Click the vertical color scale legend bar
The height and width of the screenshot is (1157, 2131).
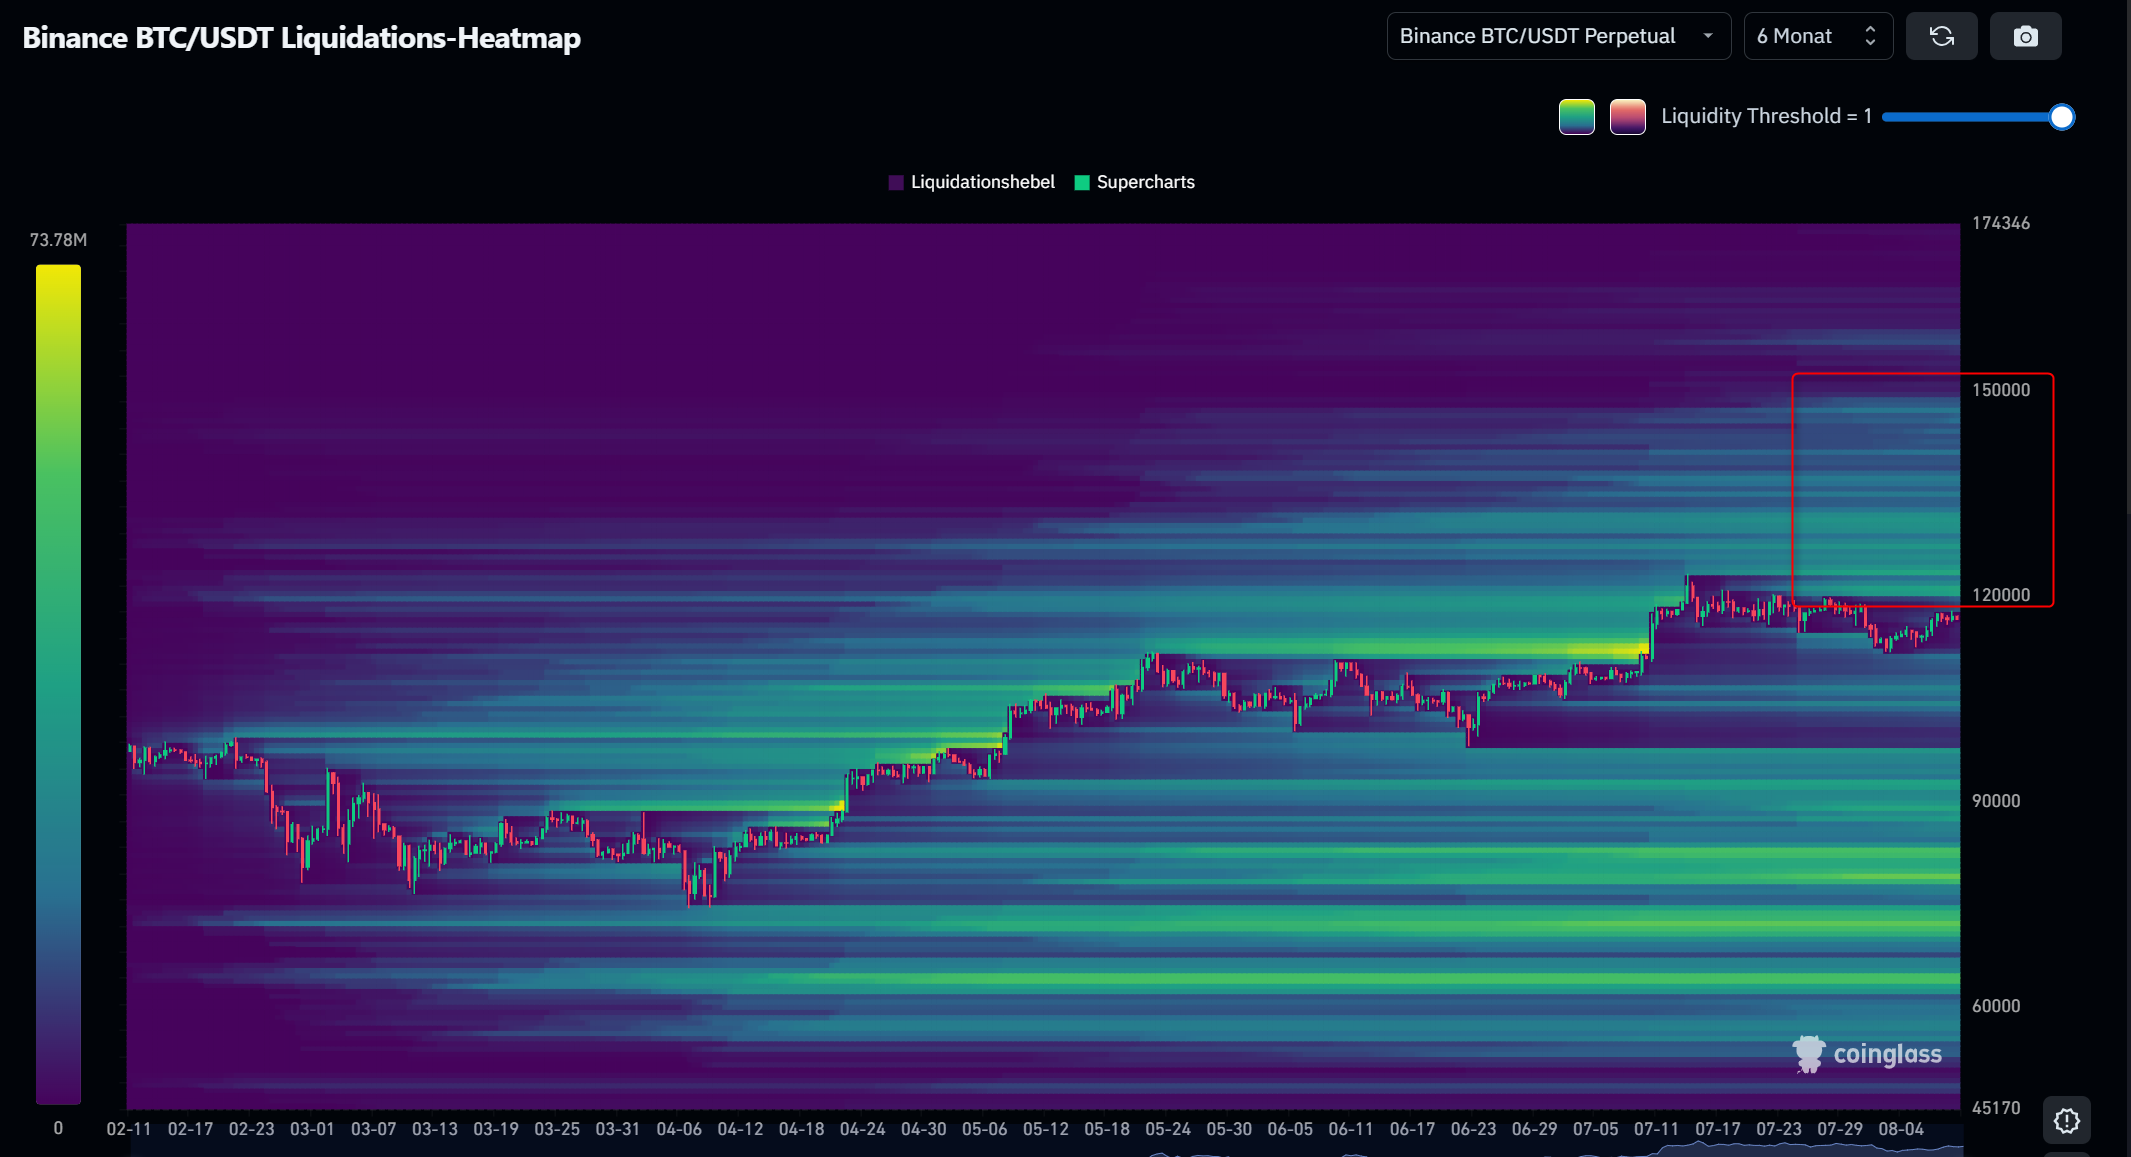coord(58,683)
